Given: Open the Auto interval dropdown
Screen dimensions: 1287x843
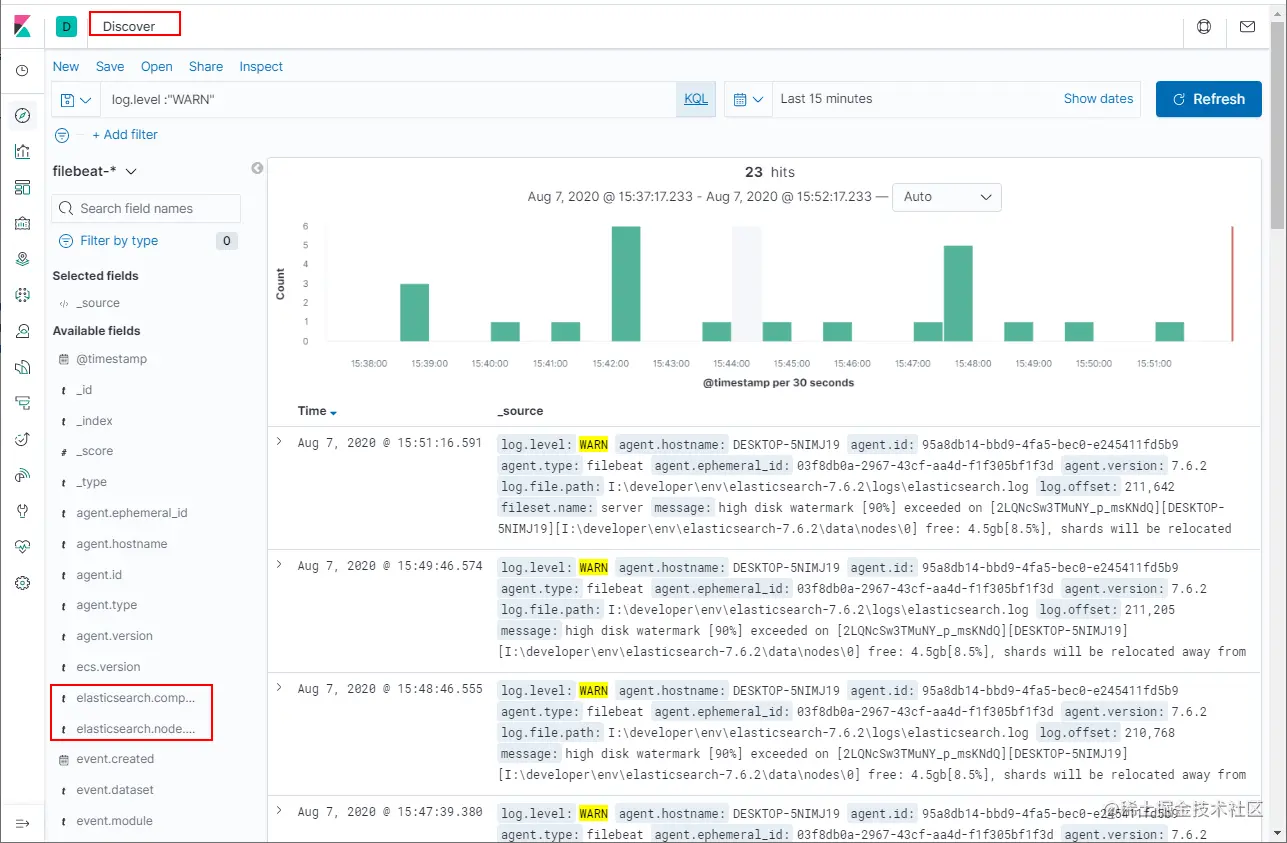Looking at the screenshot, I should pyautogui.click(x=946, y=197).
